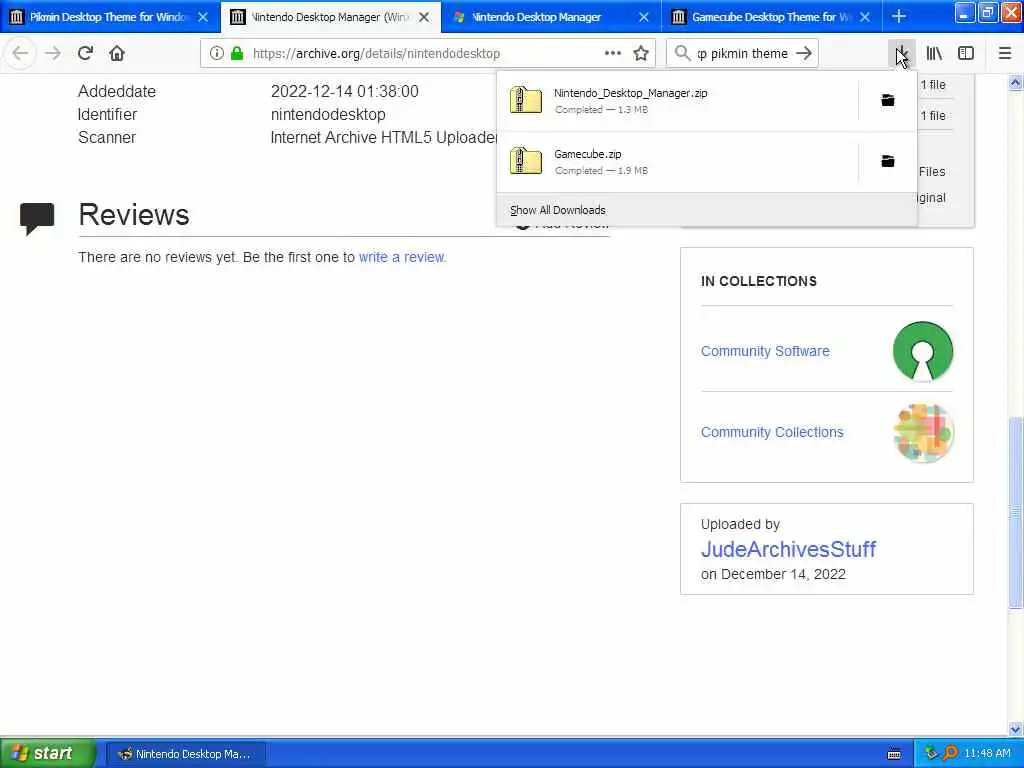1024x768 pixels.
Task: Open the downloaded Gamecube.zip file
Action: 677,161
